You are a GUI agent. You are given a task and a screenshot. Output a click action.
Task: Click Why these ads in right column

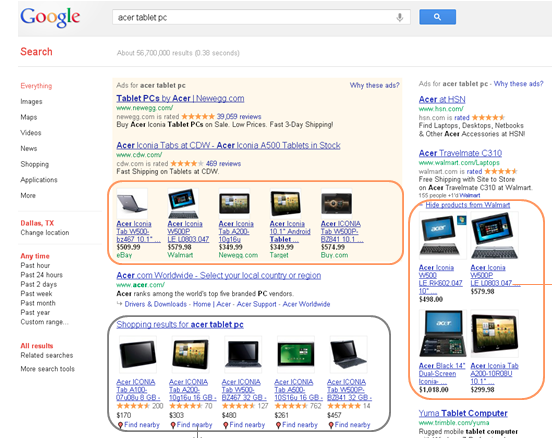(518, 84)
